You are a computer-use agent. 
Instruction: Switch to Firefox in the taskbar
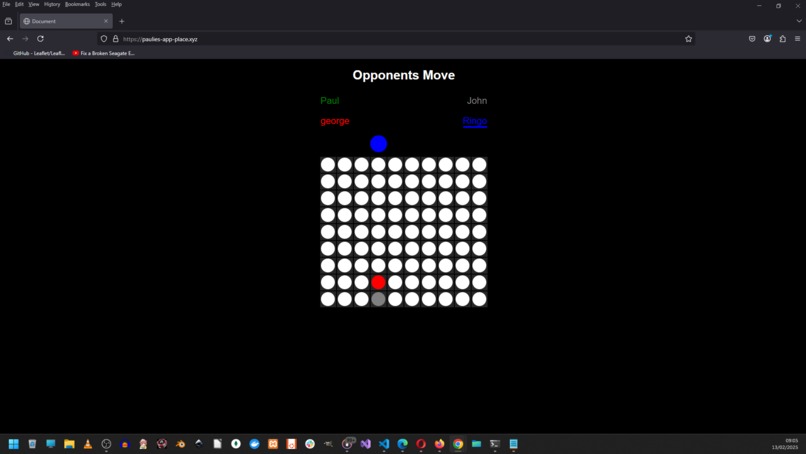click(x=439, y=444)
